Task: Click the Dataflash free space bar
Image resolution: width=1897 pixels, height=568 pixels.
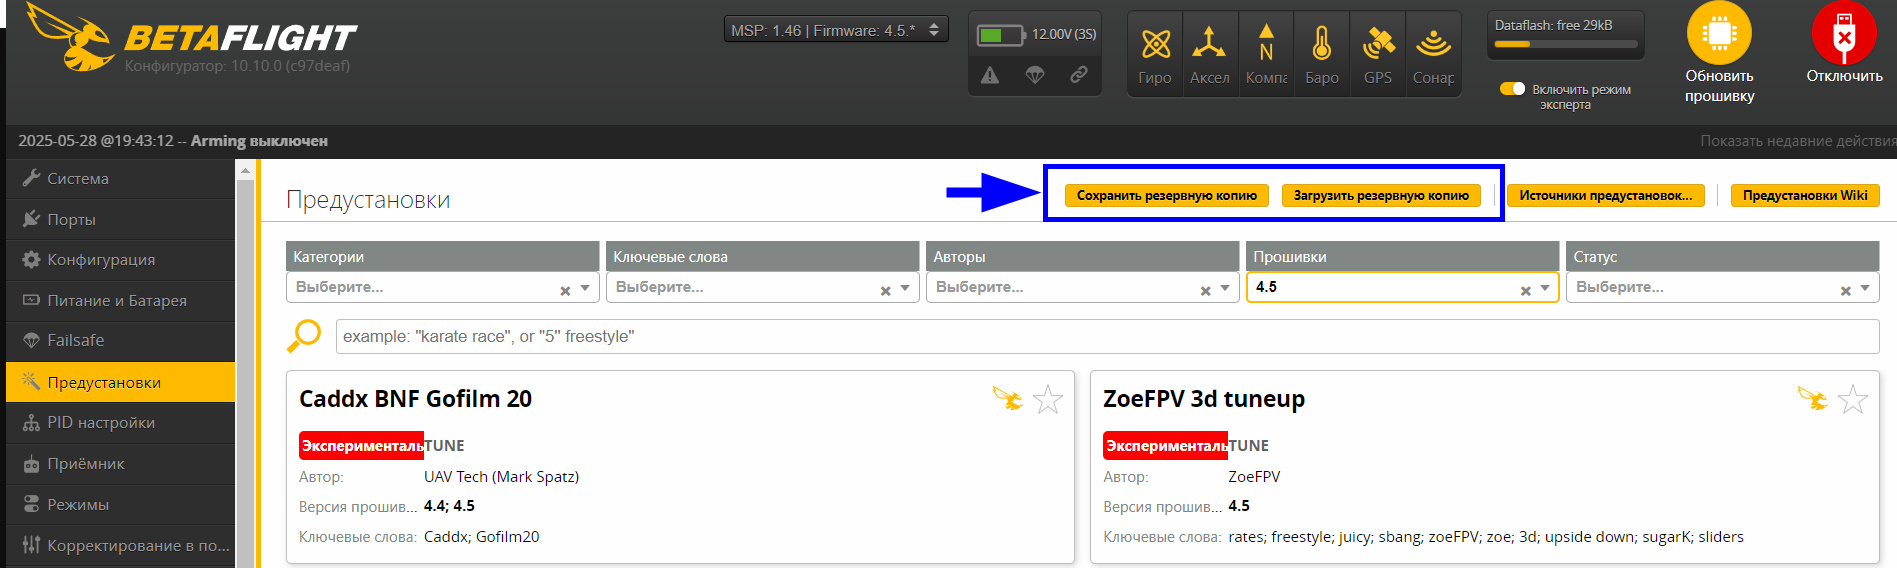Action: pyautogui.click(x=1566, y=44)
